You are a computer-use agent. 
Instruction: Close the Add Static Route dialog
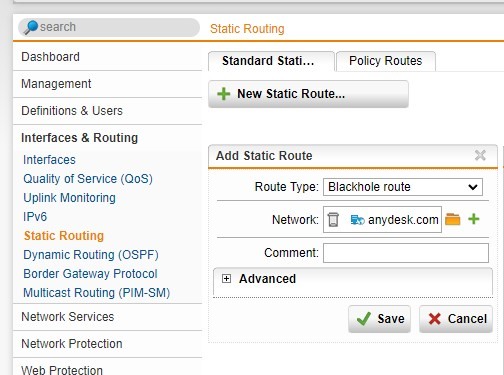point(480,155)
